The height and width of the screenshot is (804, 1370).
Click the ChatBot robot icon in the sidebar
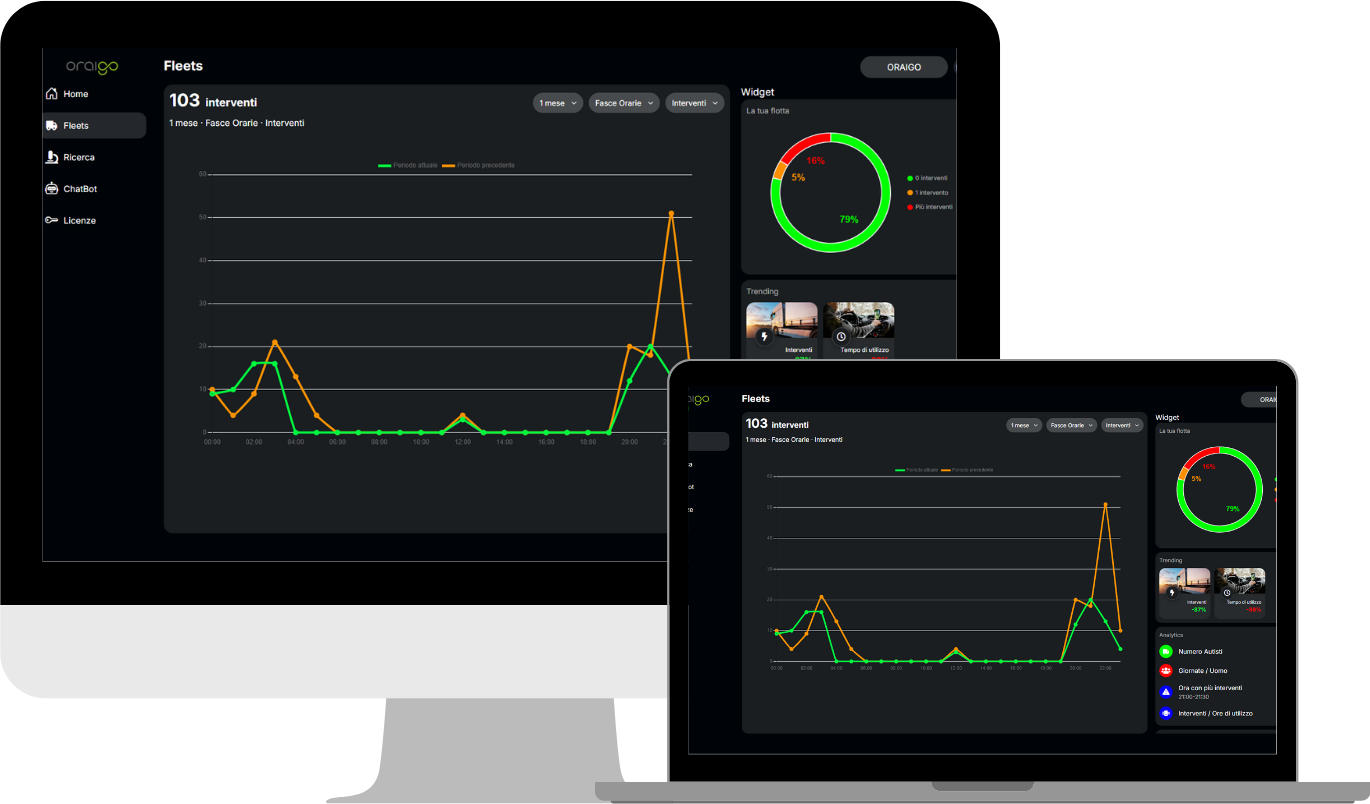[x=52, y=189]
